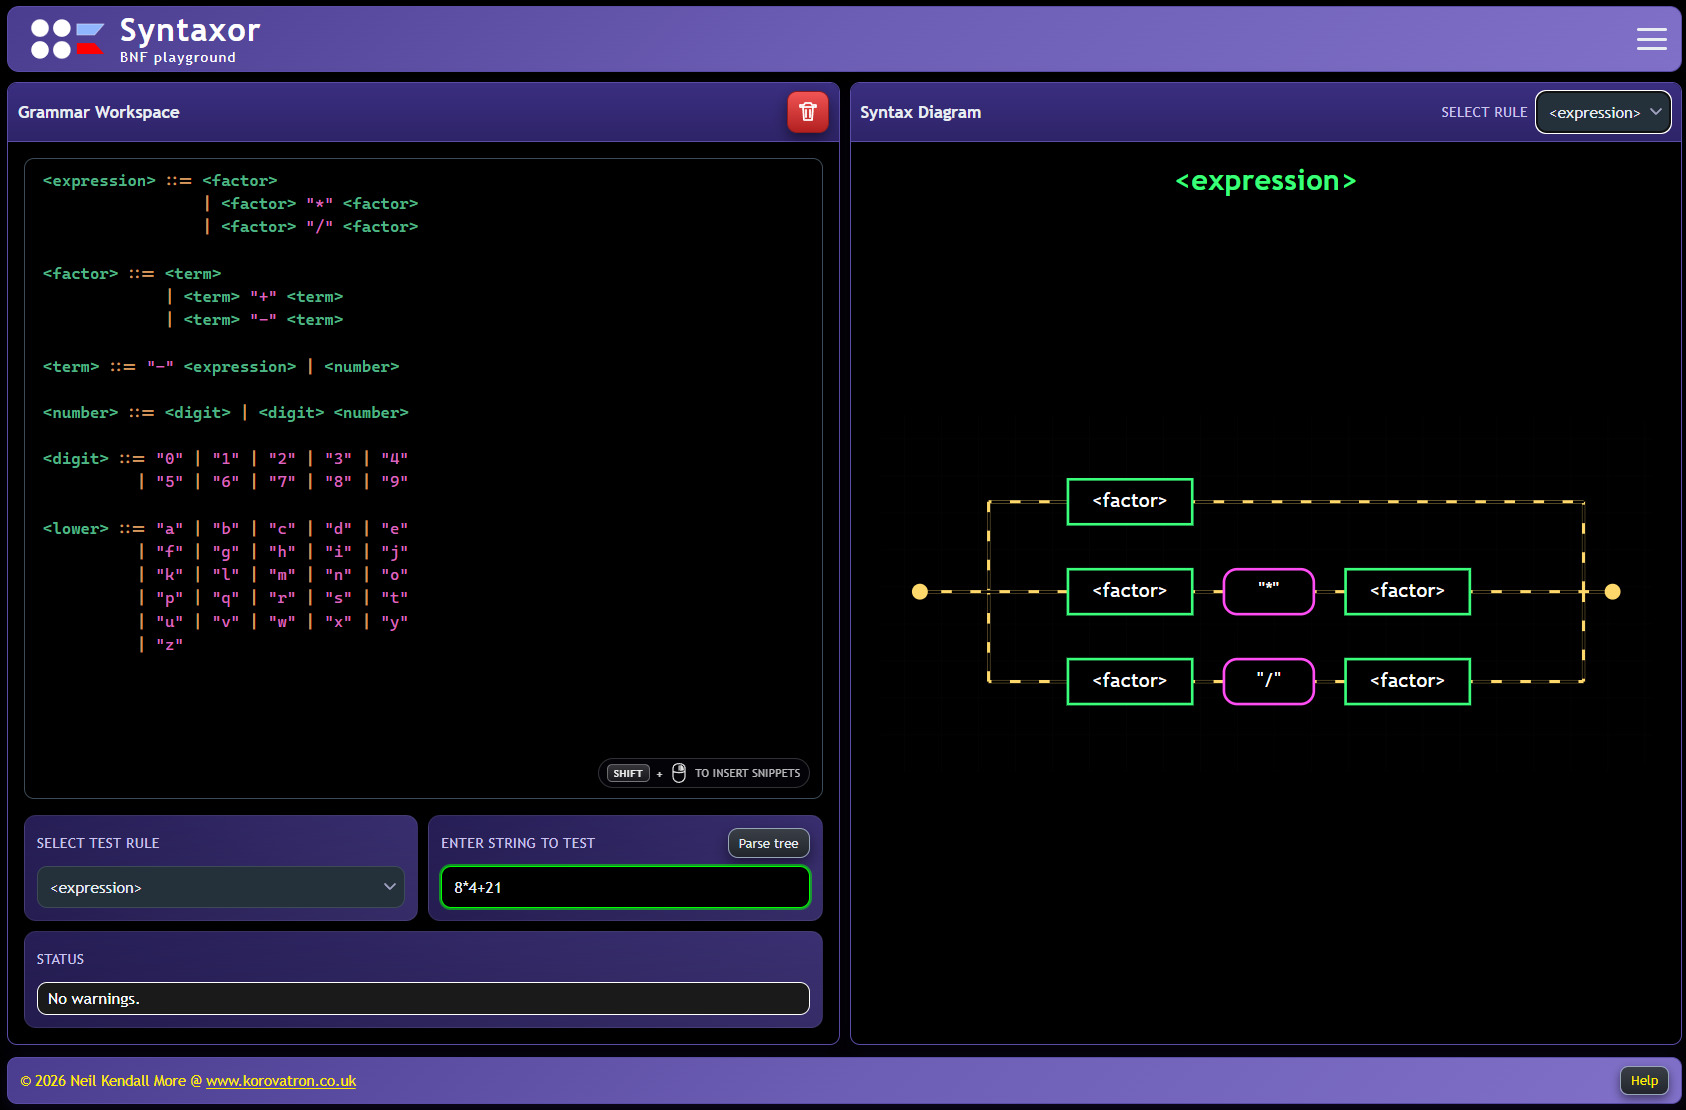Click the <factor> rule definition line

pos(132,274)
